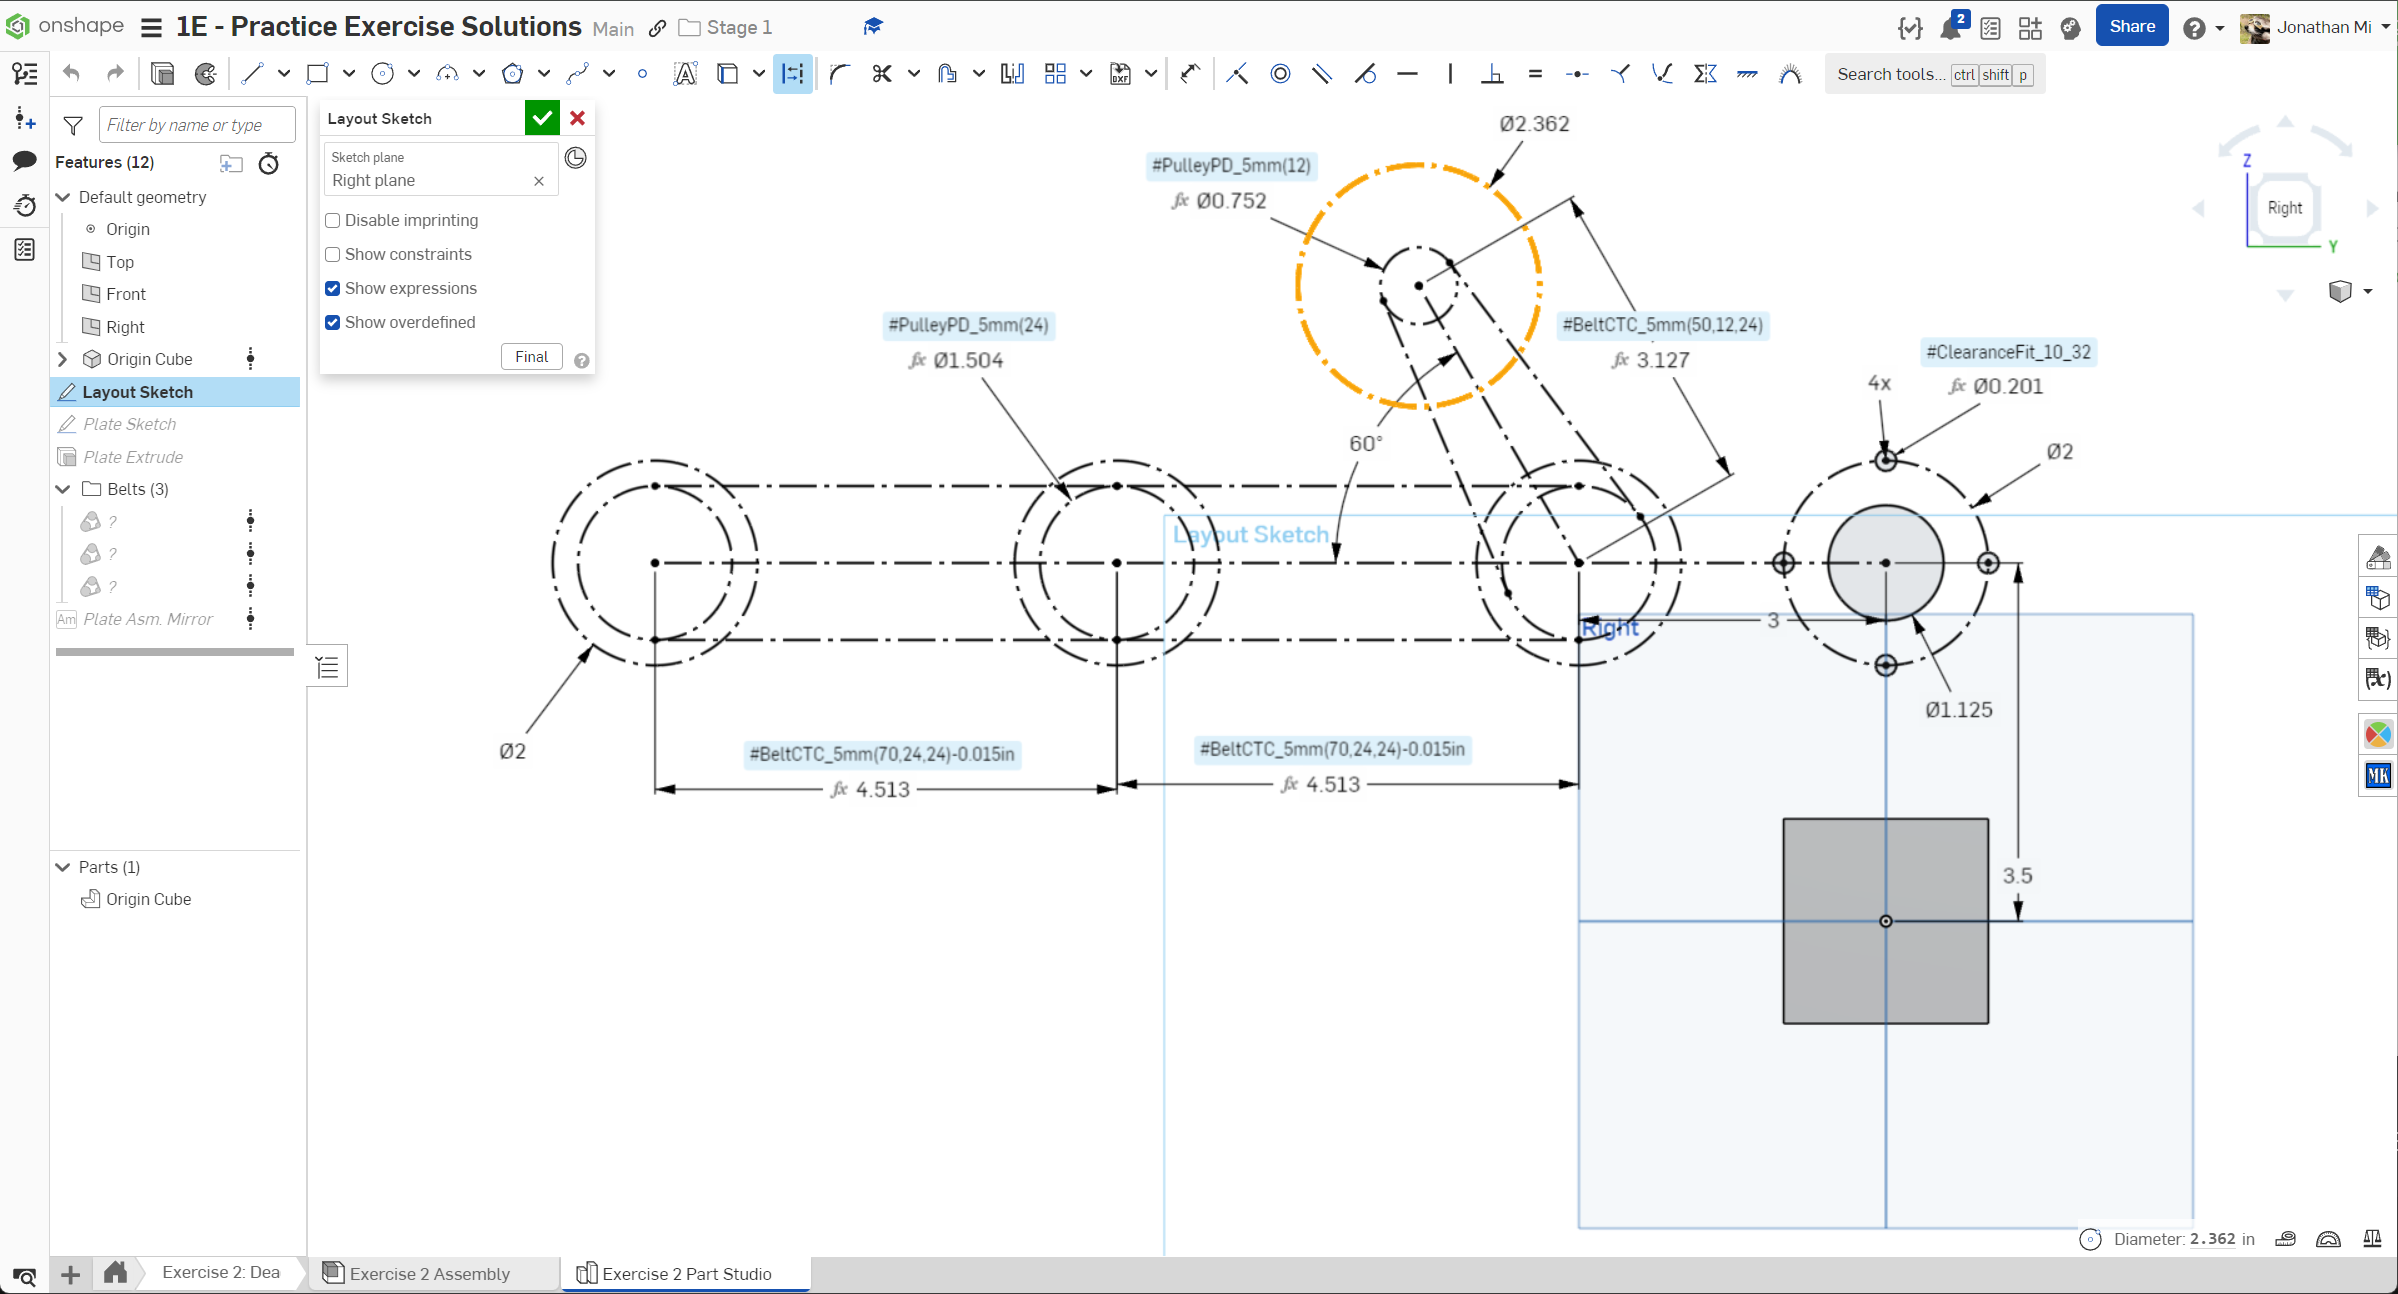Switch to Exercise 2 Assembly tab
Screen dimensions: 2398x1294
(x=429, y=1274)
